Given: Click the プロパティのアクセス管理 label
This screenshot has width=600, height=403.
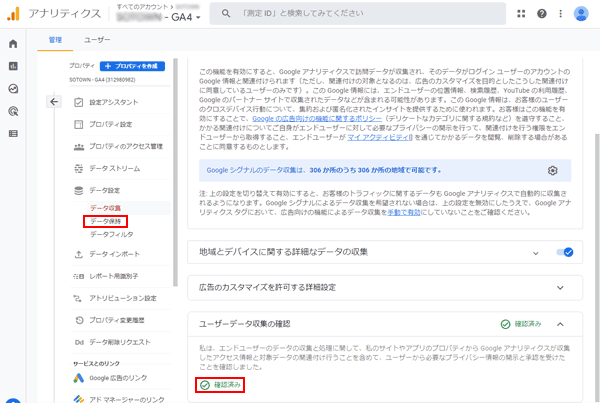Looking at the screenshot, I should 126,147.
